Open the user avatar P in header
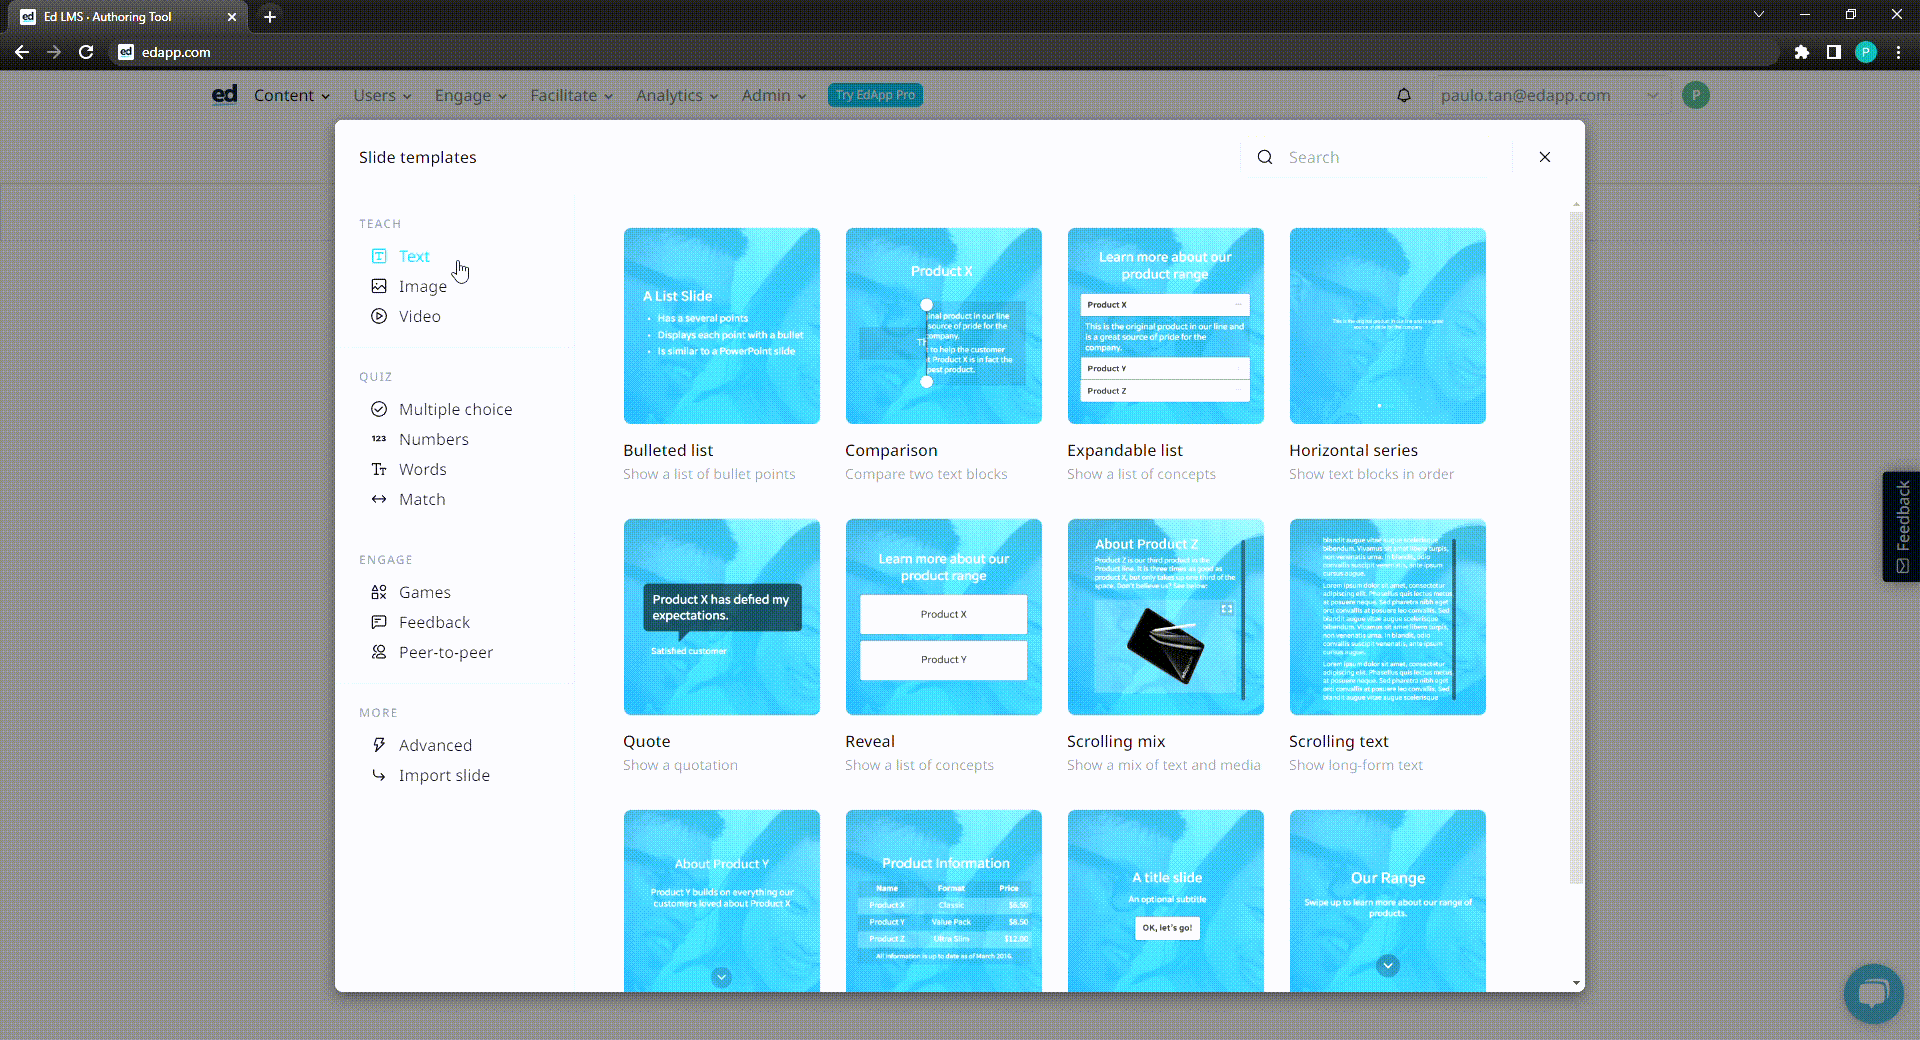 click(1696, 95)
